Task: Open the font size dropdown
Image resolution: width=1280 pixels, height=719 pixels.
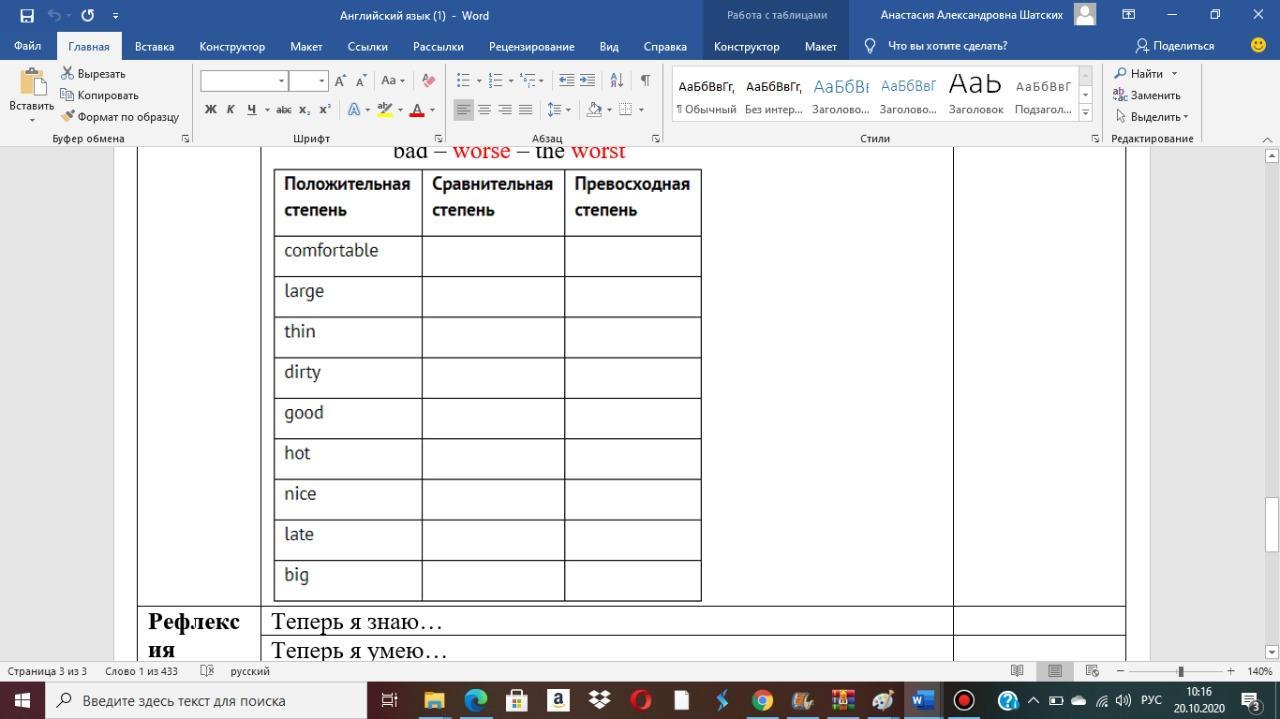Action: click(x=321, y=81)
